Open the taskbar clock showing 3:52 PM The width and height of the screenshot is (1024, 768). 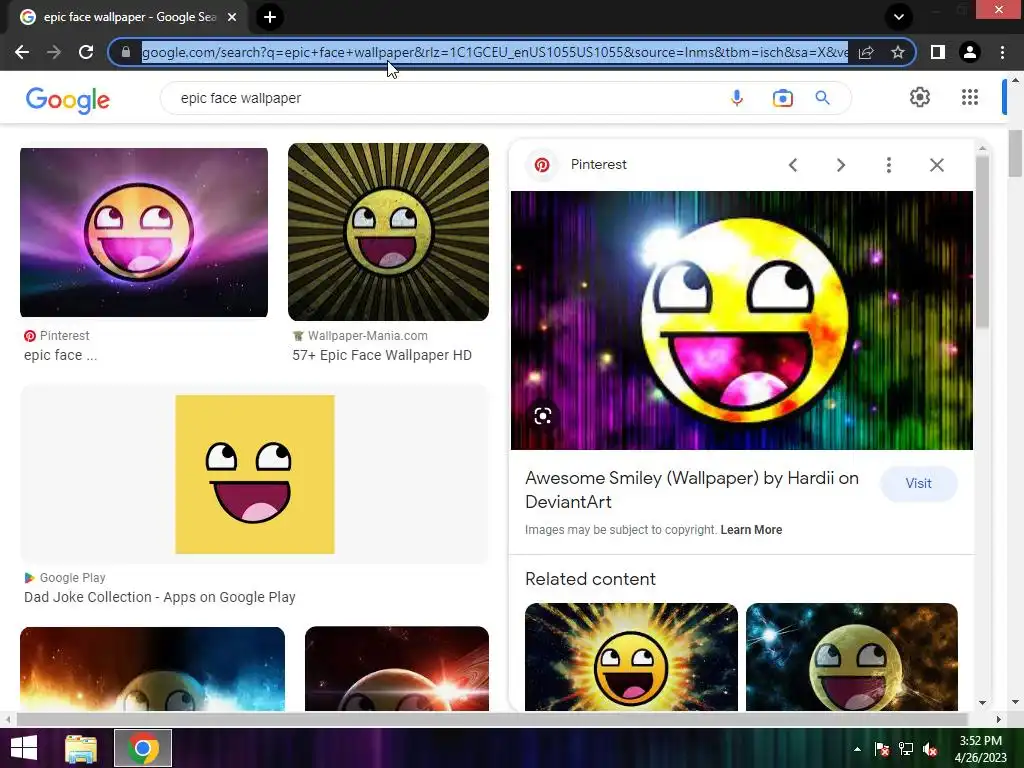click(x=980, y=749)
